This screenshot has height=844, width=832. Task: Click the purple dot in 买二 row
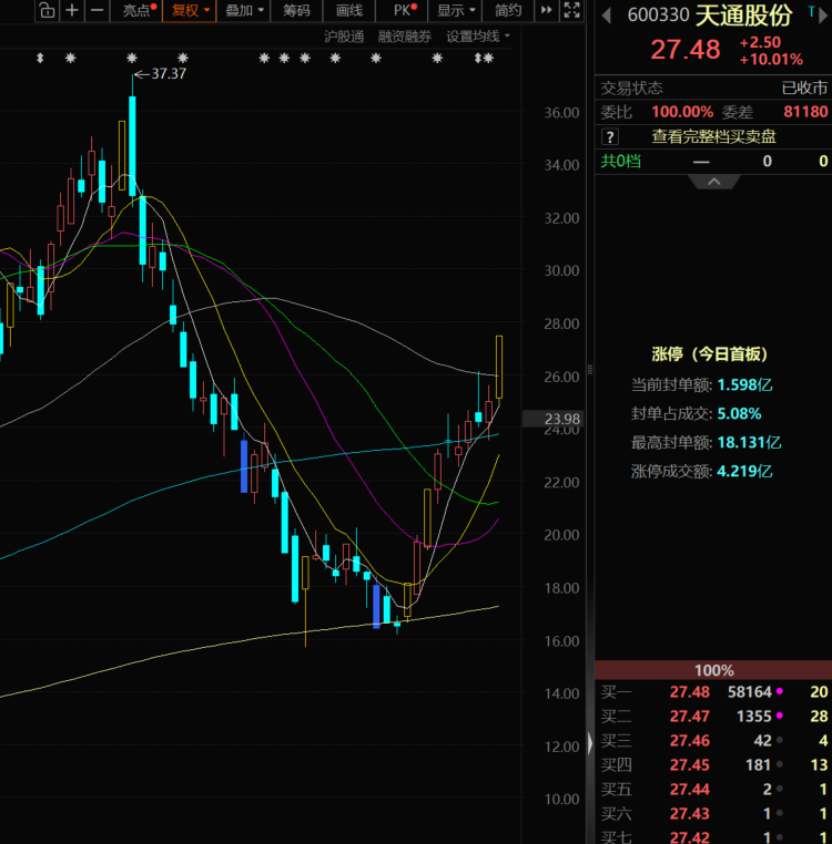pyautogui.click(x=779, y=716)
